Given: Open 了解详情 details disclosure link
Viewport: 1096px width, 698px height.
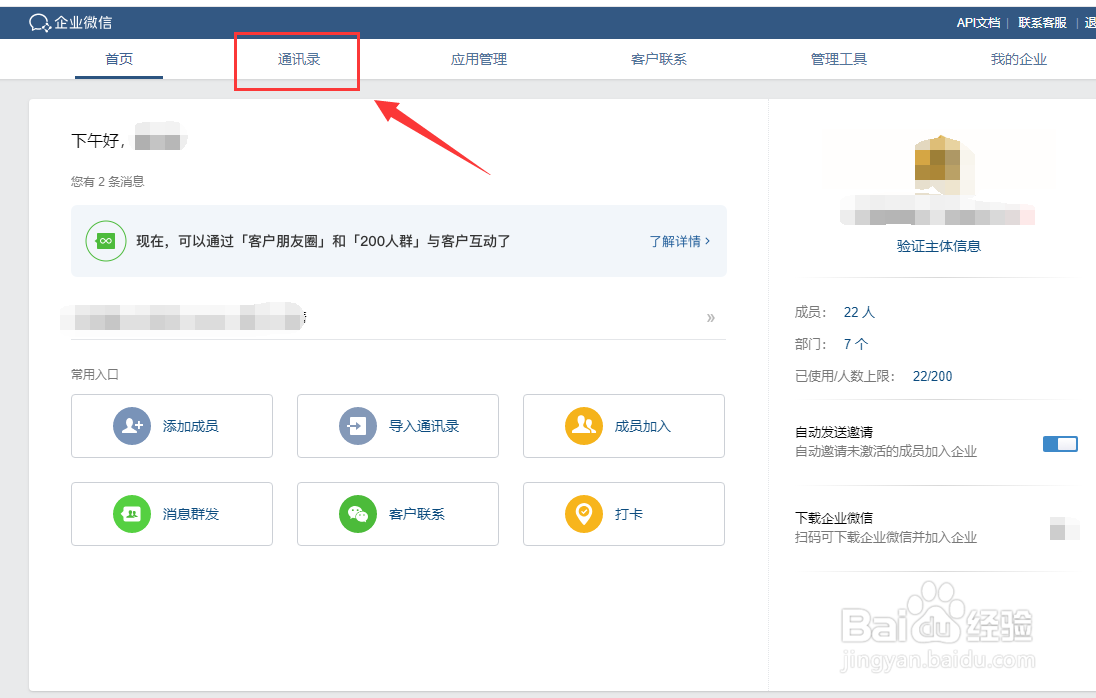Looking at the screenshot, I should click(677, 240).
